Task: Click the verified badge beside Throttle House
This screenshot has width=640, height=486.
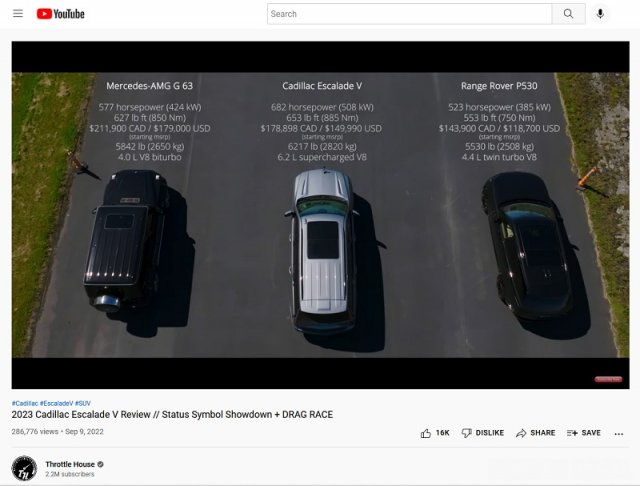Action: pos(100,464)
